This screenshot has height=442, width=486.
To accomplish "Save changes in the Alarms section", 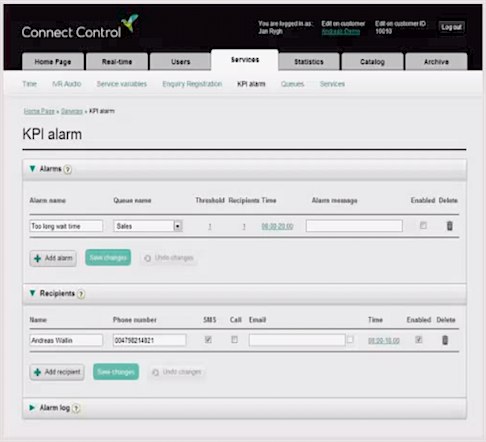I will tap(108, 258).
